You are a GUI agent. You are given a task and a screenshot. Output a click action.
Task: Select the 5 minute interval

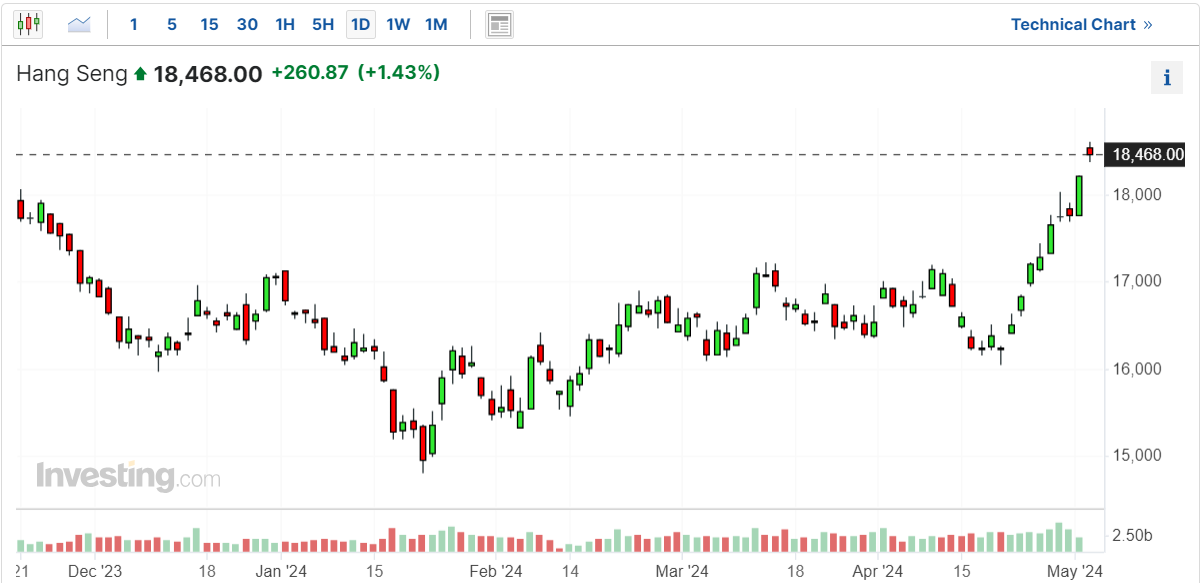click(x=171, y=24)
